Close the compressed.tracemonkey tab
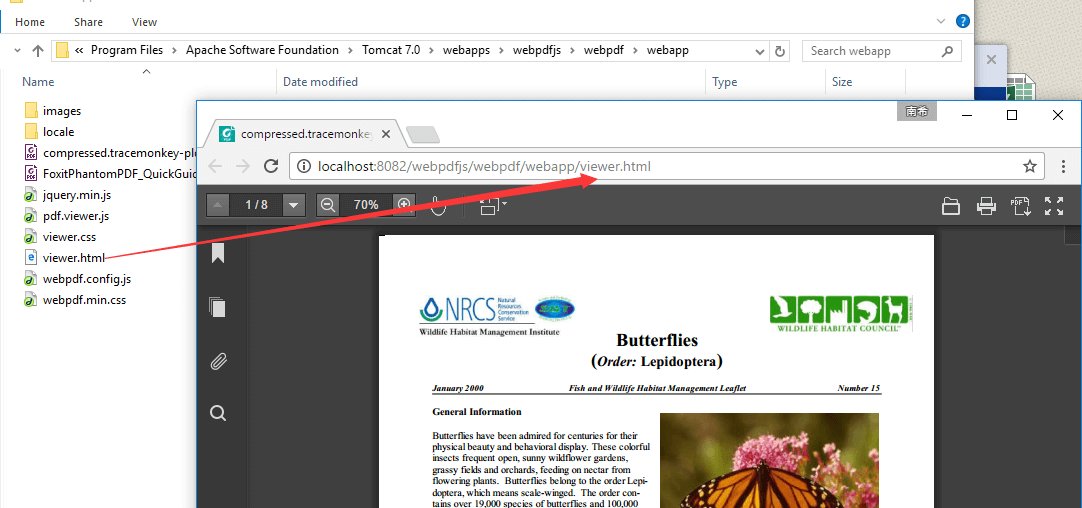This screenshot has height=508, width=1082. 386,134
